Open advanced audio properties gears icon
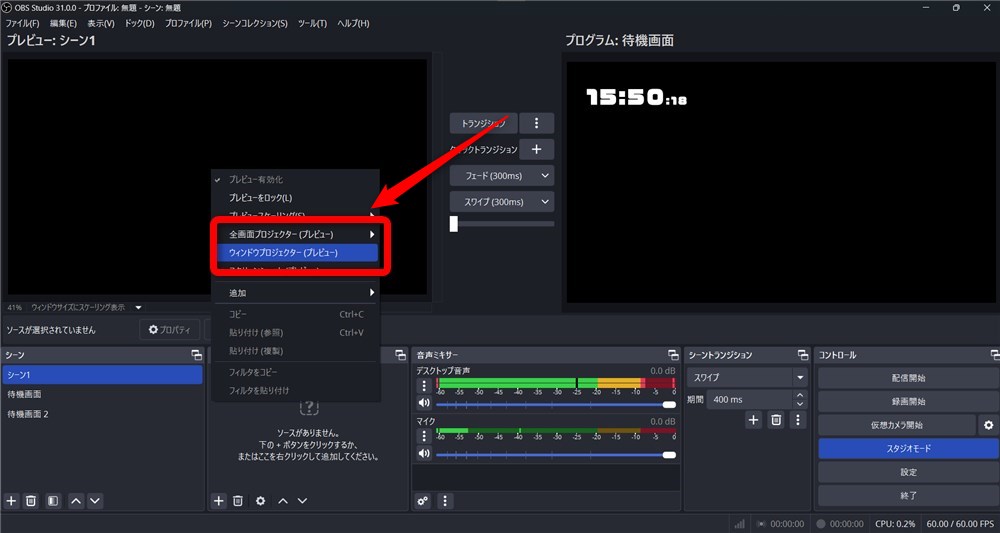This screenshot has height=533, width=1000. tap(423, 501)
